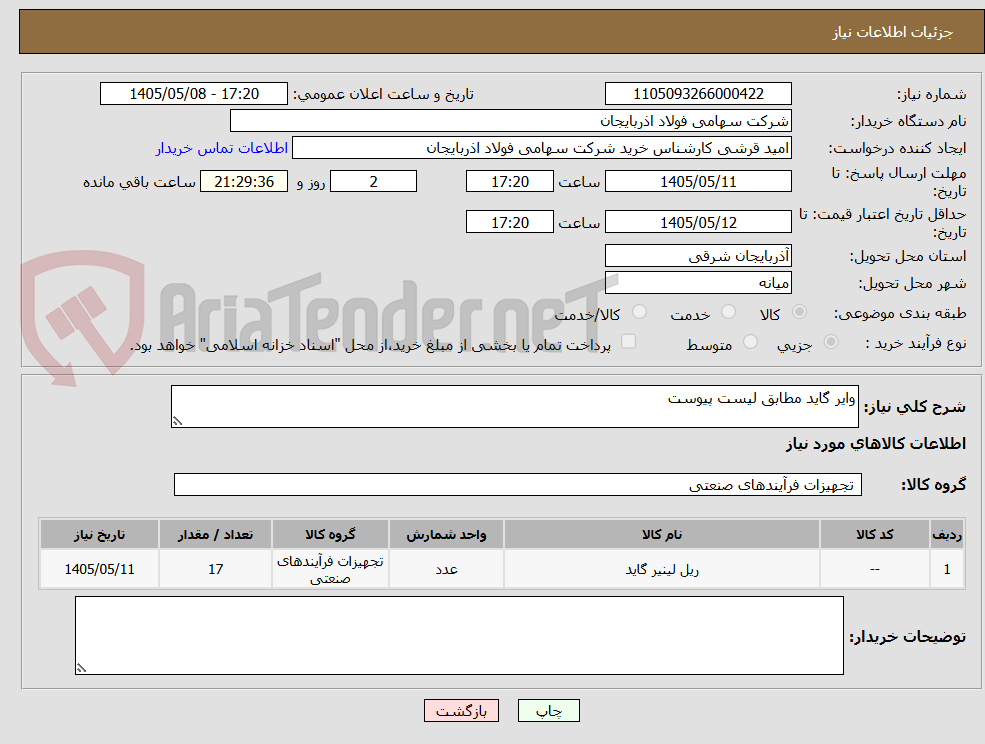Click the تعداد / مقدار column header
The image size is (985, 744).
[215, 534]
